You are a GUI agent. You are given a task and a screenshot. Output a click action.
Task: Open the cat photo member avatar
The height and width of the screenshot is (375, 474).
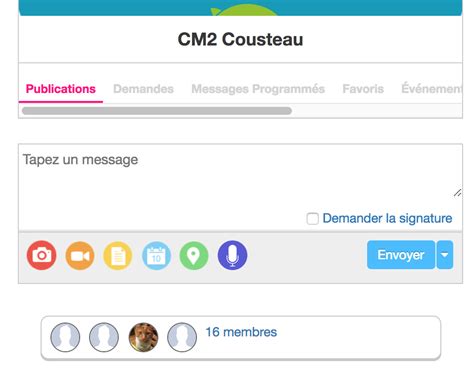tap(143, 337)
